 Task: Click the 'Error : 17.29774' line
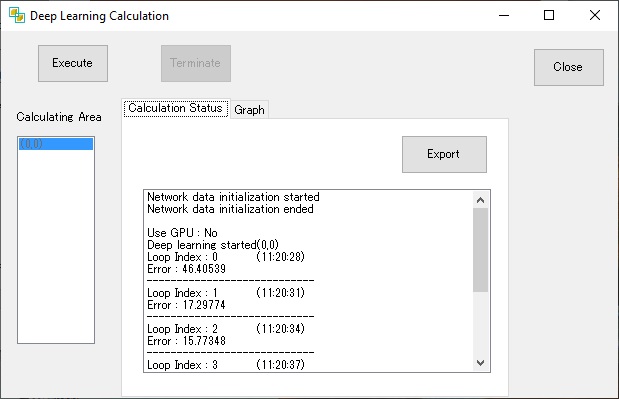(186, 305)
